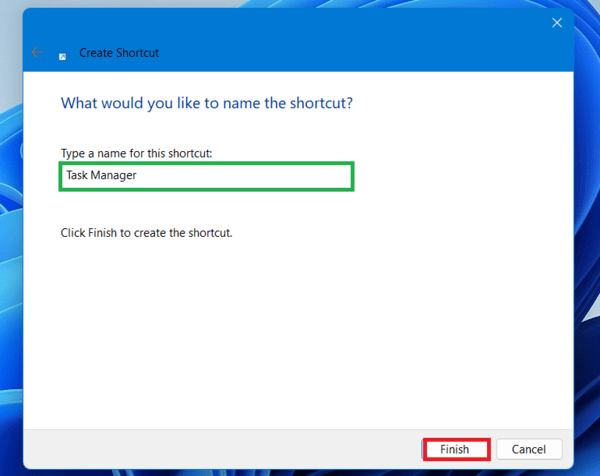Click the 'Type a name for this shortcut:' label
Image resolution: width=600 pixels, height=476 pixels.
pos(136,153)
